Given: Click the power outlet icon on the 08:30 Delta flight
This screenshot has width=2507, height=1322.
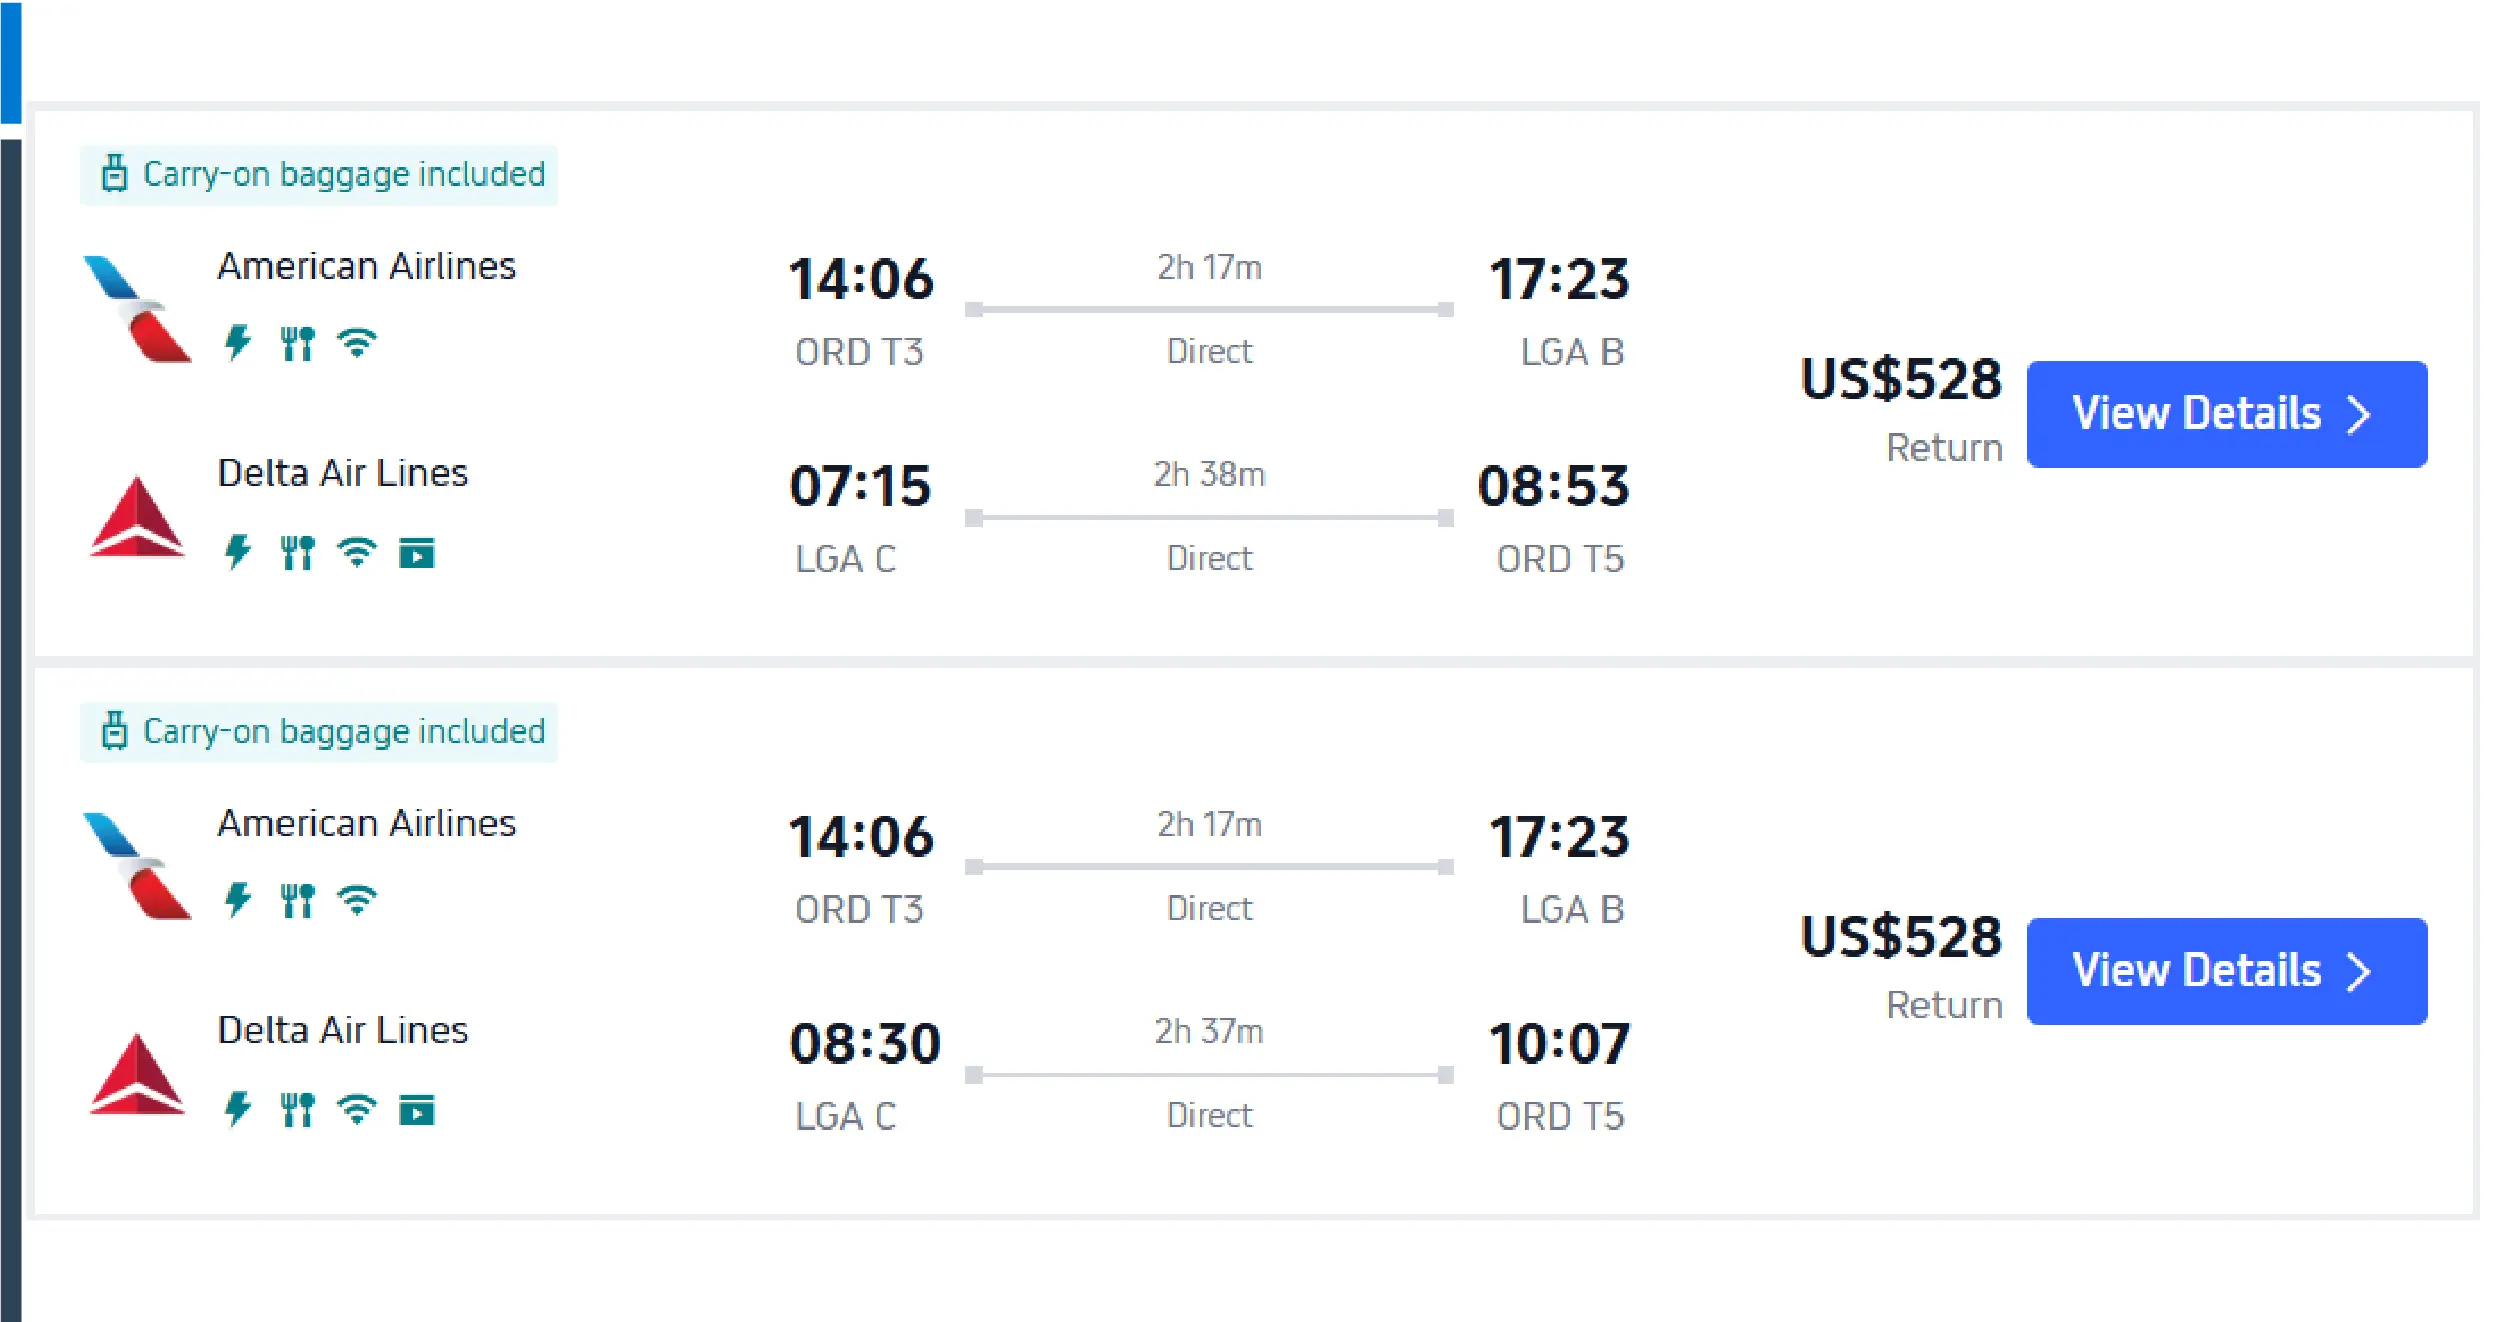Looking at the screenshot, I should point(237,1108).
